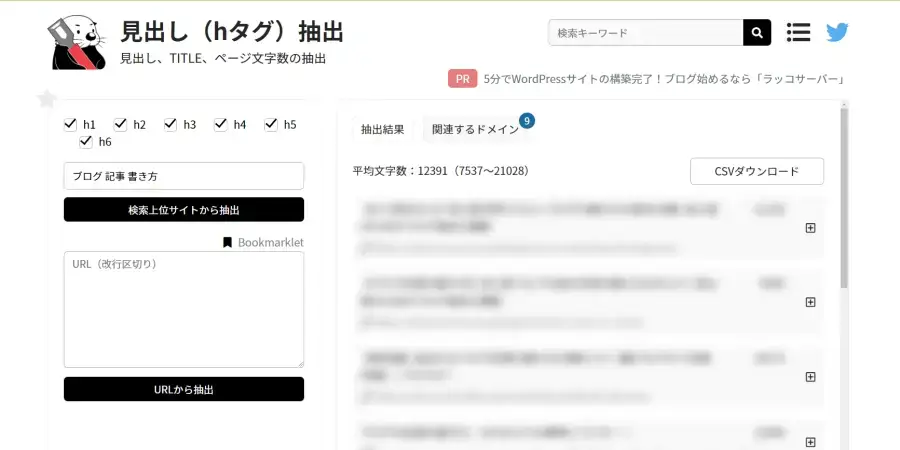Click 検索上位サイトから抽出 button
Image resolution: width=900 pixels, height=450 pixels.
[x=184, y=210]
